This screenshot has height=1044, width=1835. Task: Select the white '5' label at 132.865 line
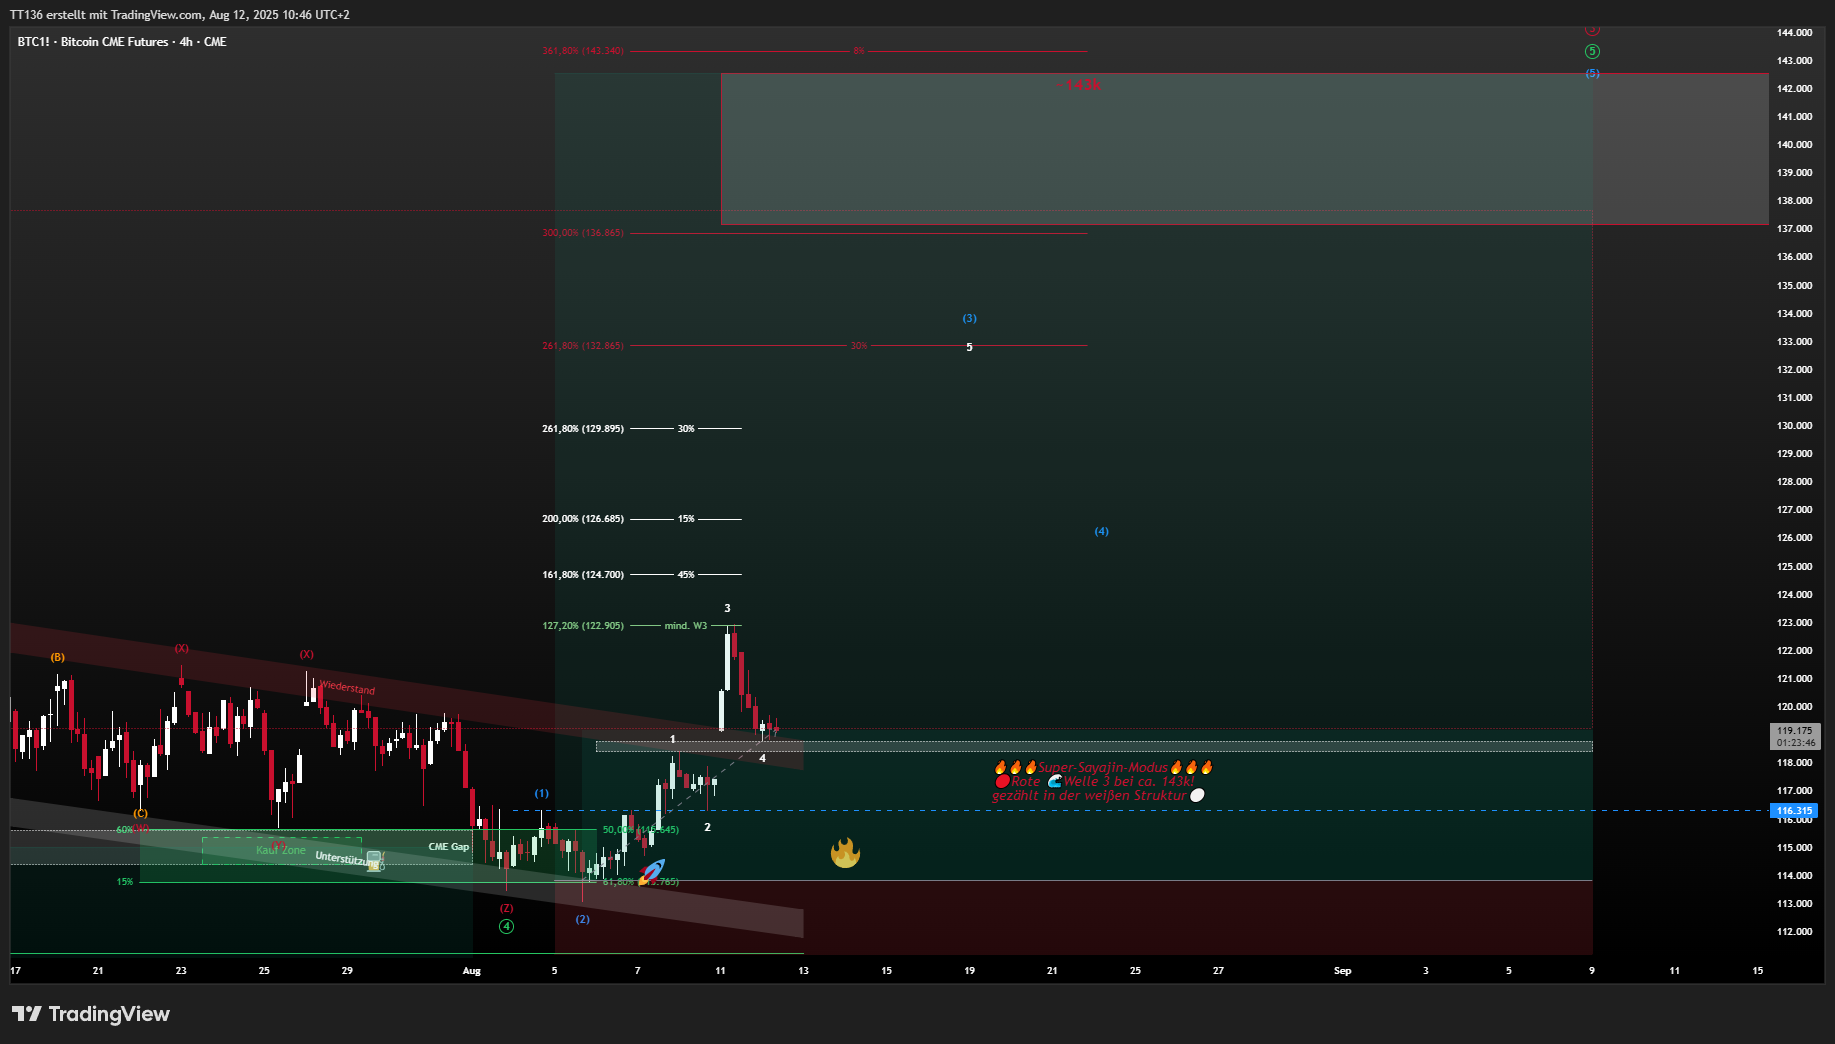[x=969, y=347]
